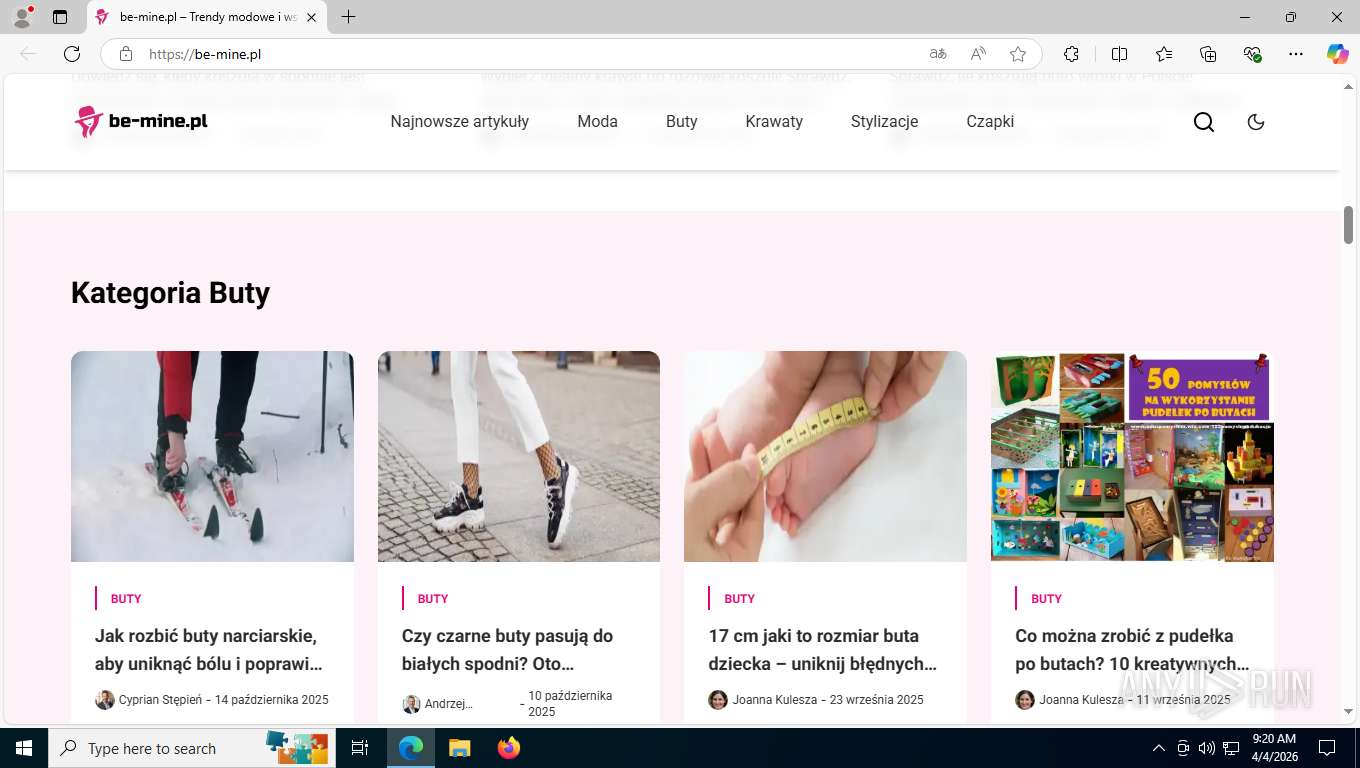Click the scrollbar up arrow
The width and height of the screenshot is (1360, 768).
pyautogui.click(x=1348, y=87)
